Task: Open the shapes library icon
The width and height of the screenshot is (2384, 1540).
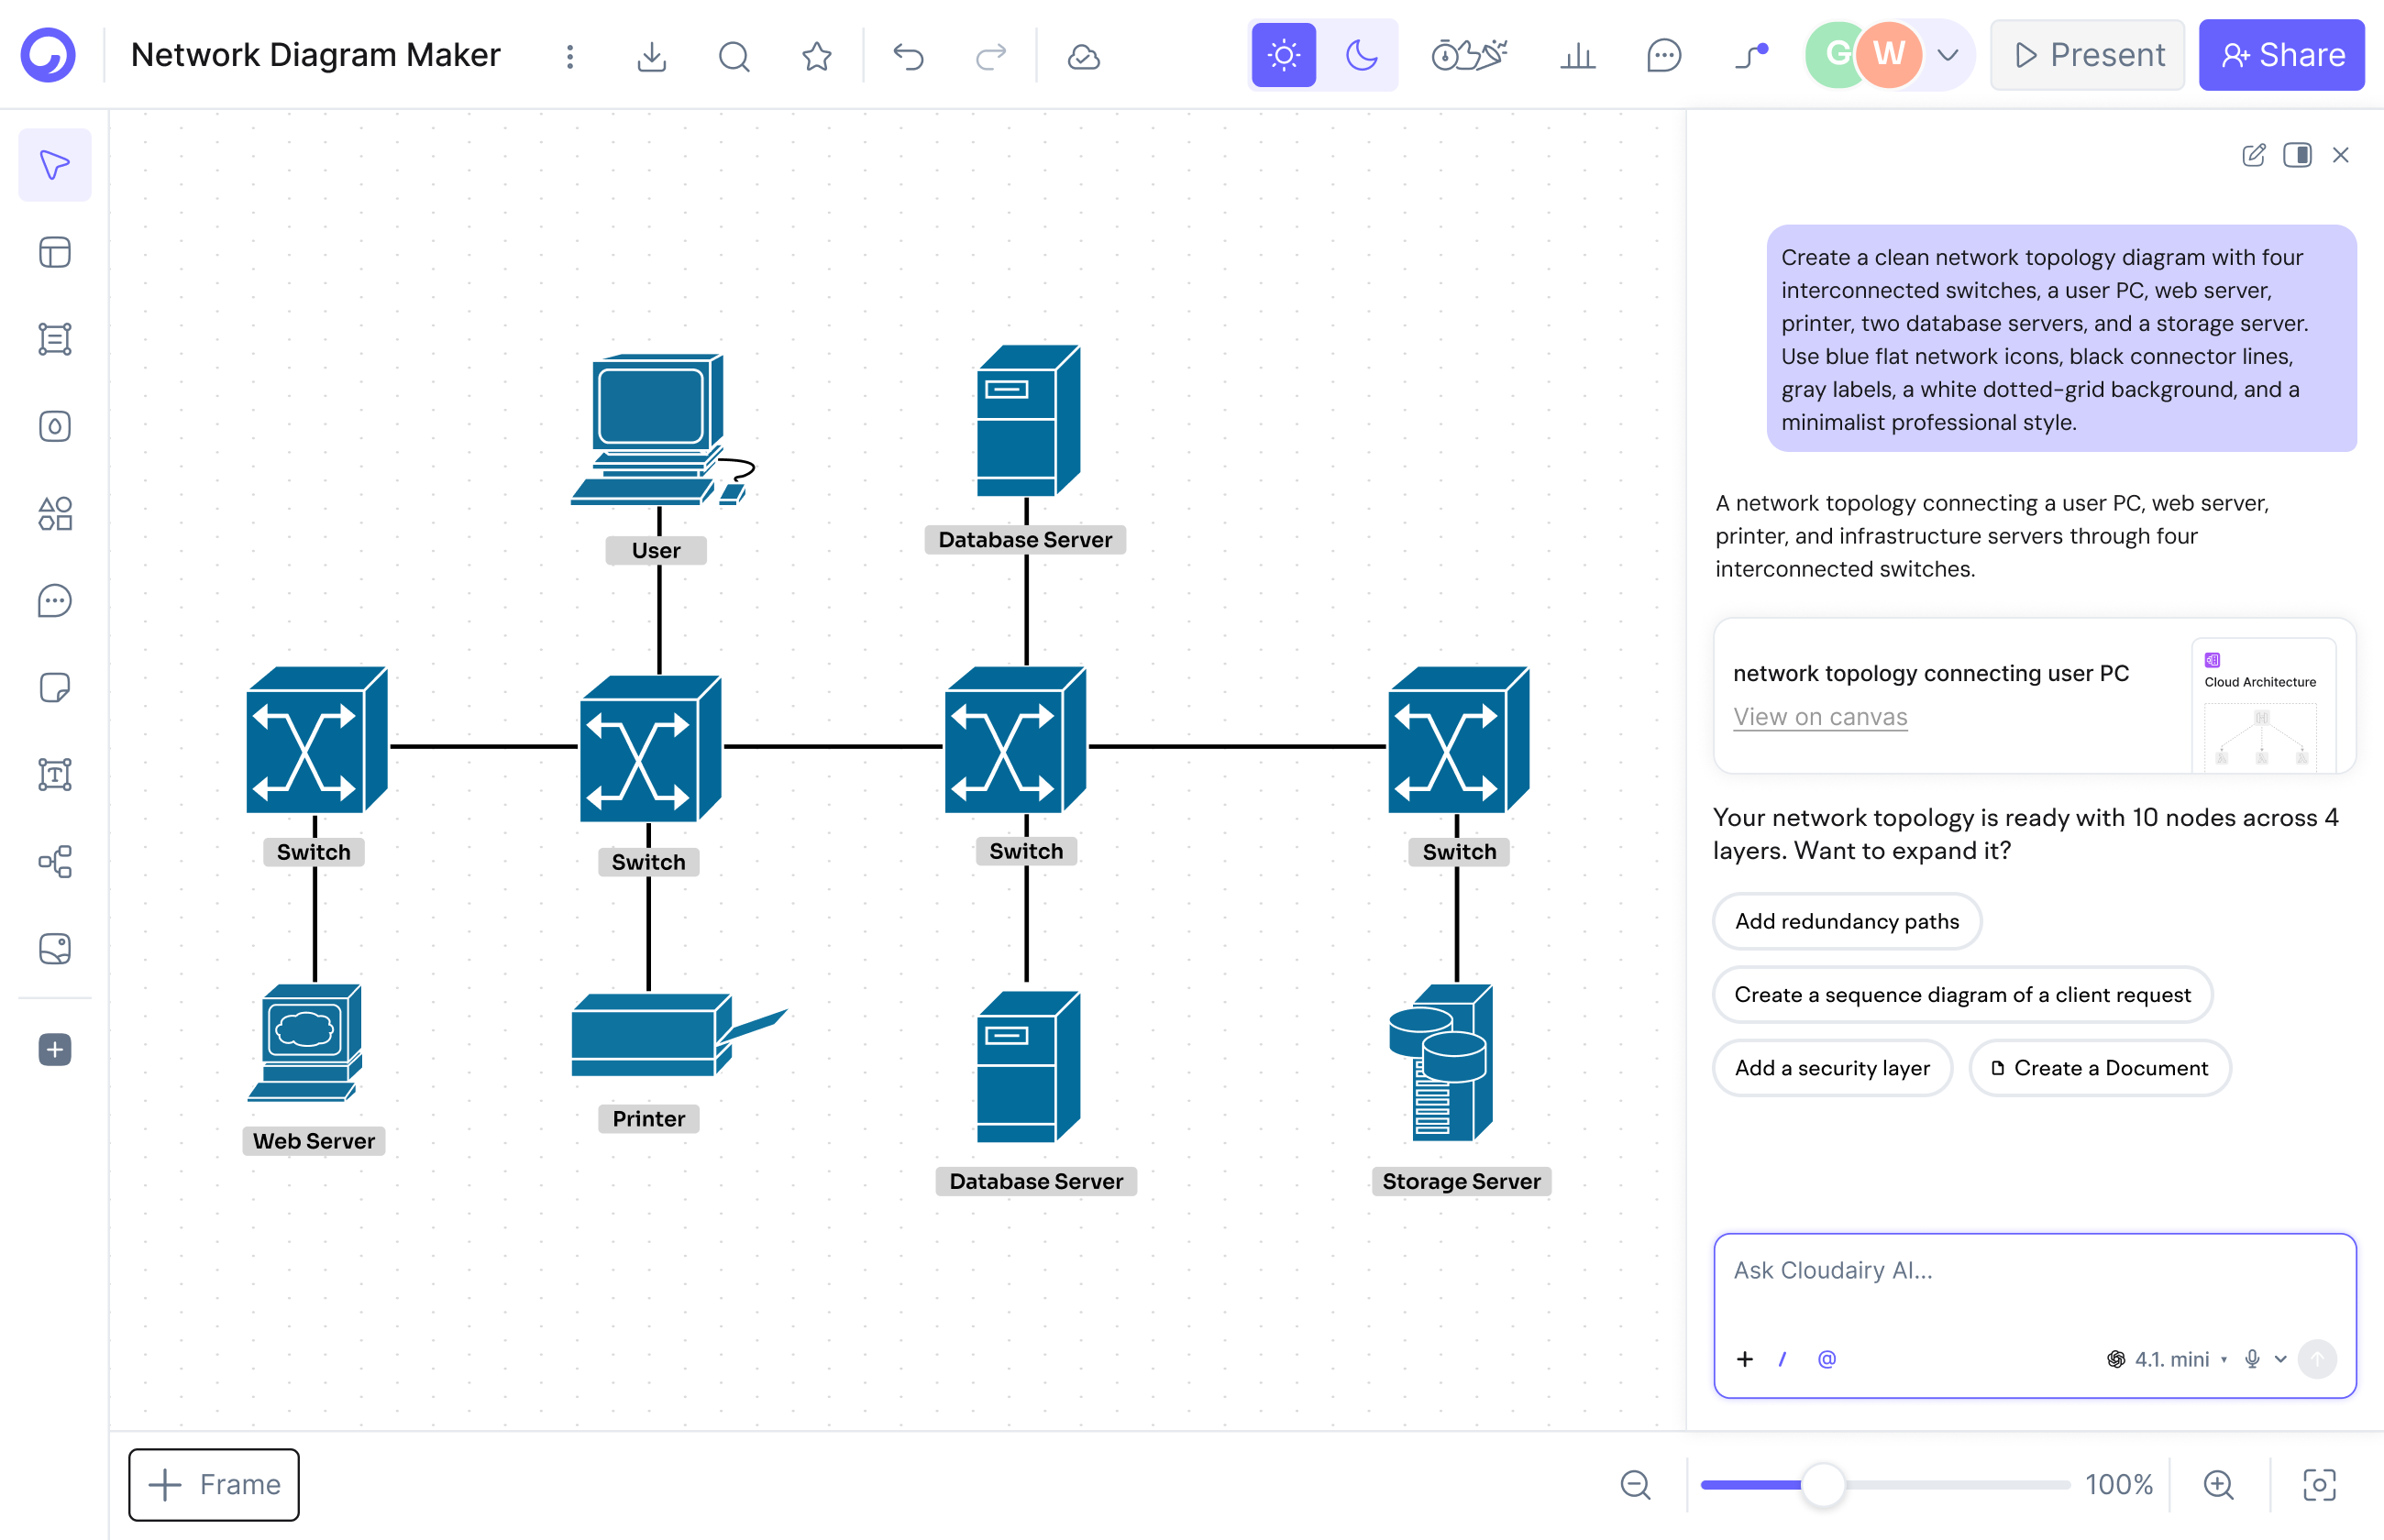Action: point(55,513)
